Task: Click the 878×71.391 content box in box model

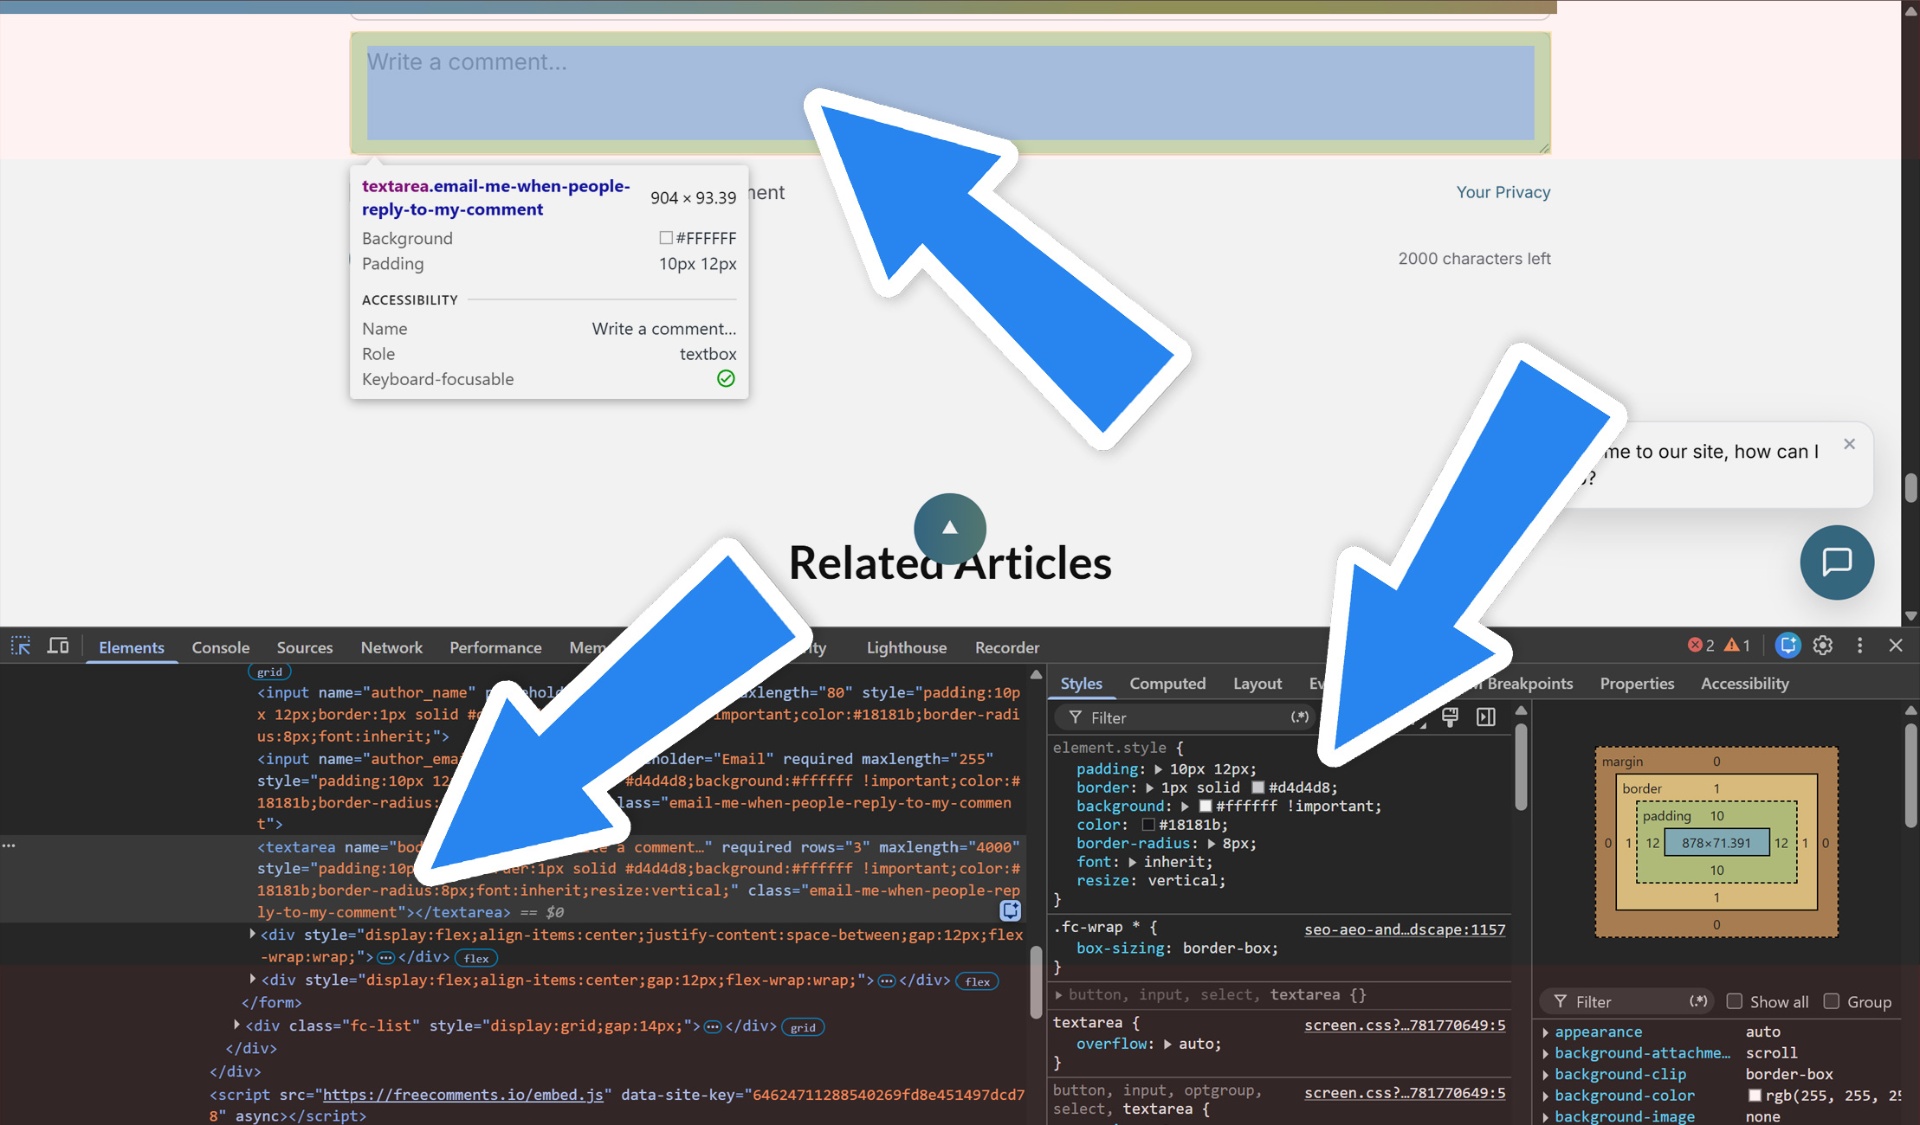Action: pos(1716,843)
